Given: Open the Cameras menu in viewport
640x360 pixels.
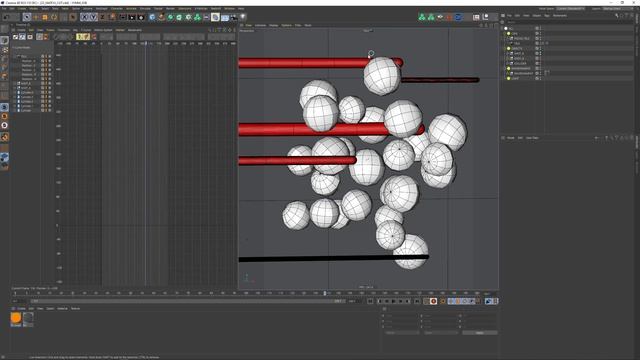Looking at the screenshot, I should pos(260,25).
